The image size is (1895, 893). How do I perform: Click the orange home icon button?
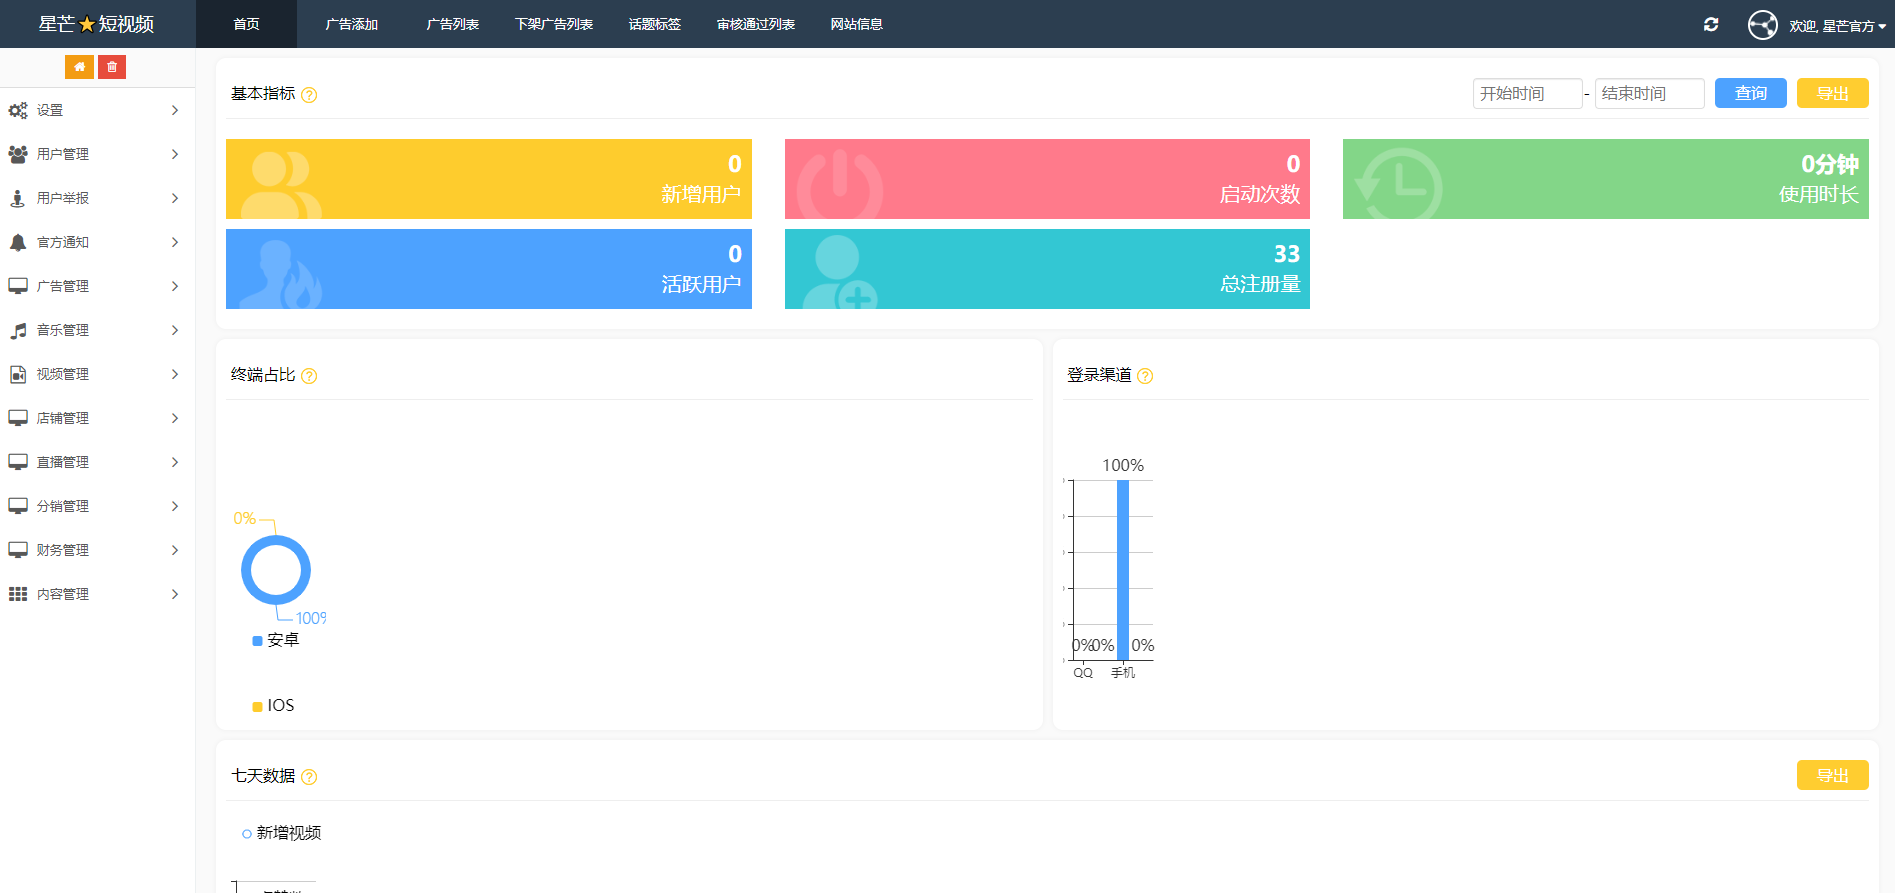click(79, 67)
